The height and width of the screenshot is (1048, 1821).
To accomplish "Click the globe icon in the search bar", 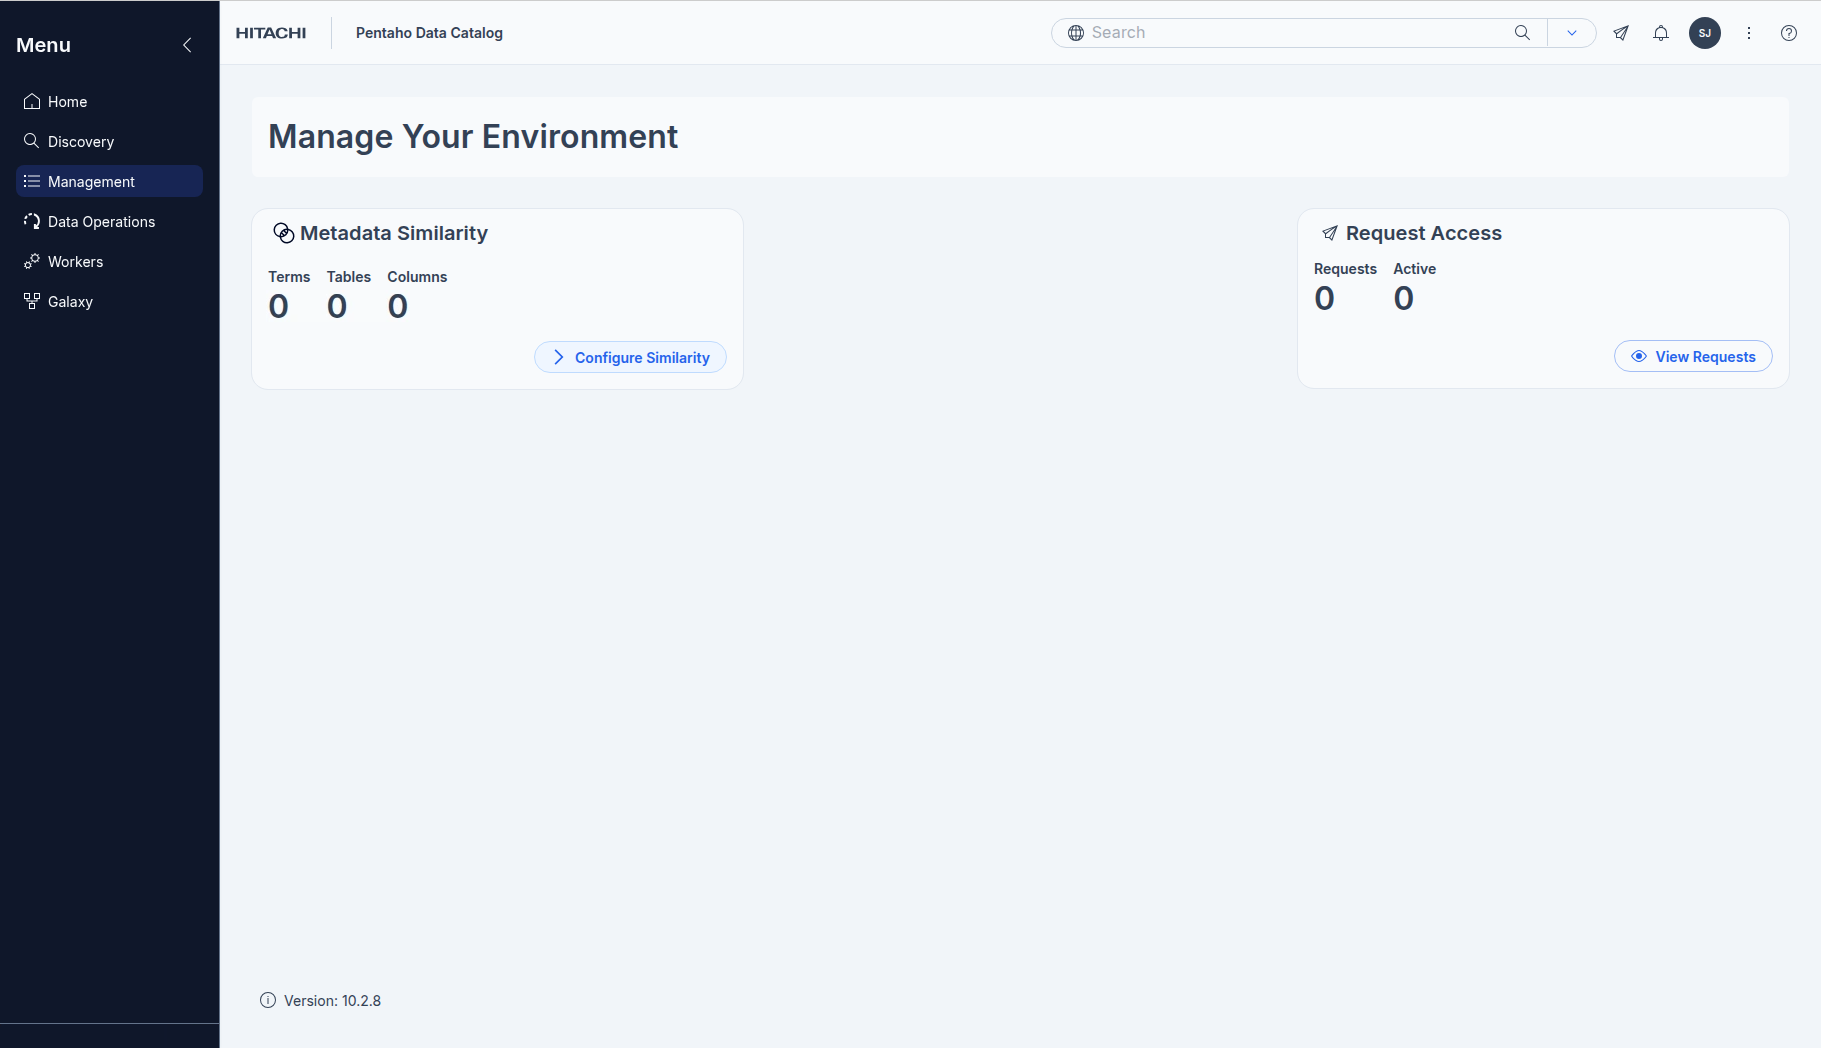I will point(1076,33).
